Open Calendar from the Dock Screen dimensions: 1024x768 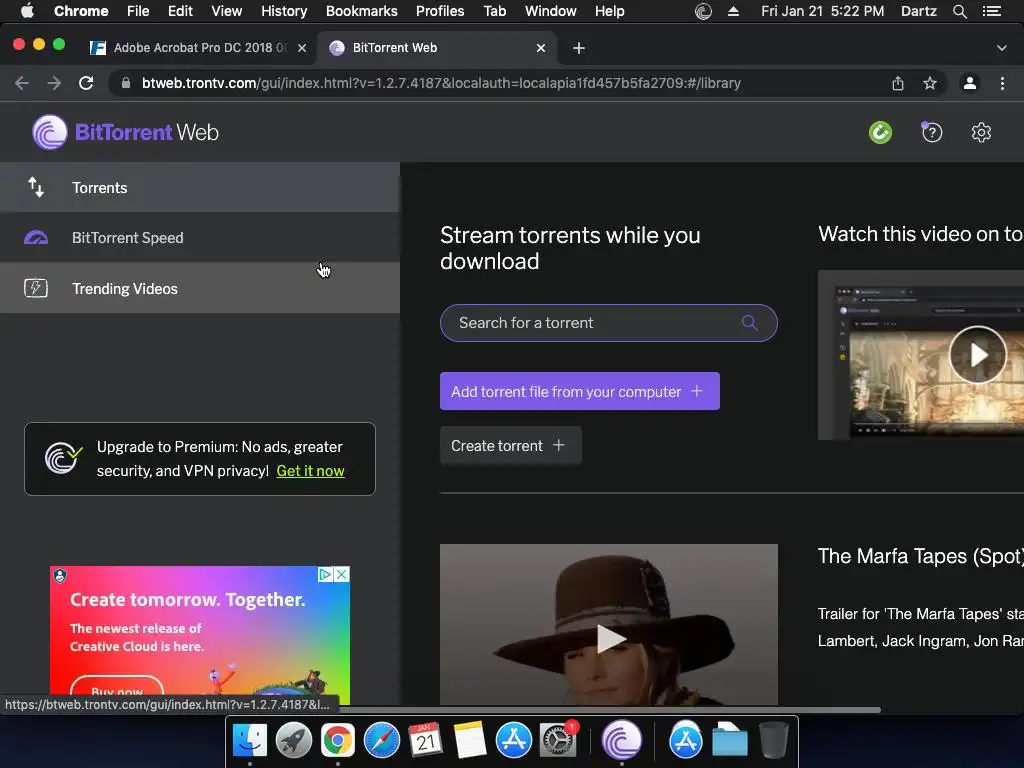tap(425, 741)
